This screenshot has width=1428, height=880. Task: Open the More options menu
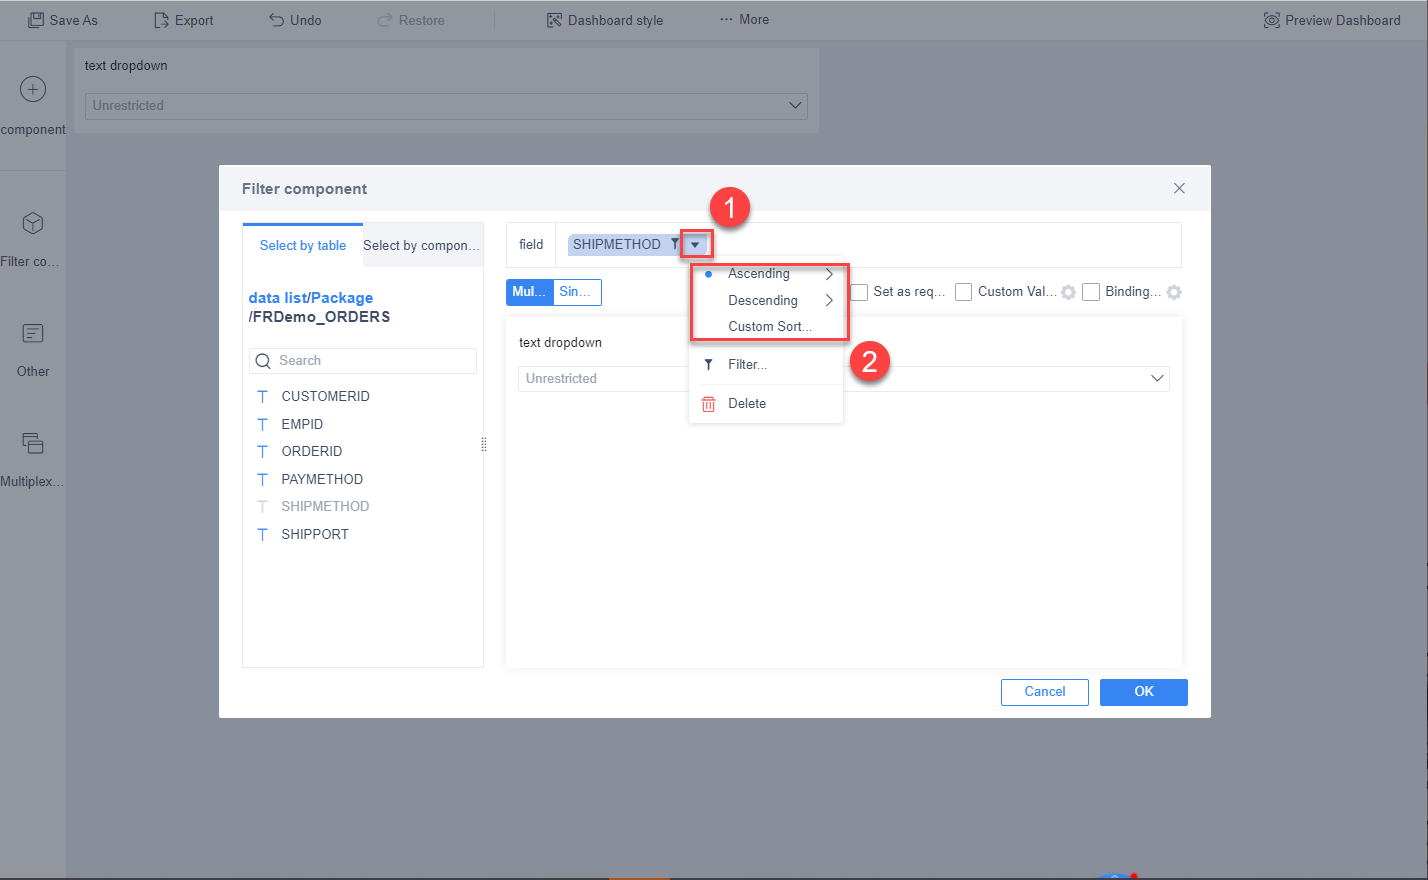745,20
